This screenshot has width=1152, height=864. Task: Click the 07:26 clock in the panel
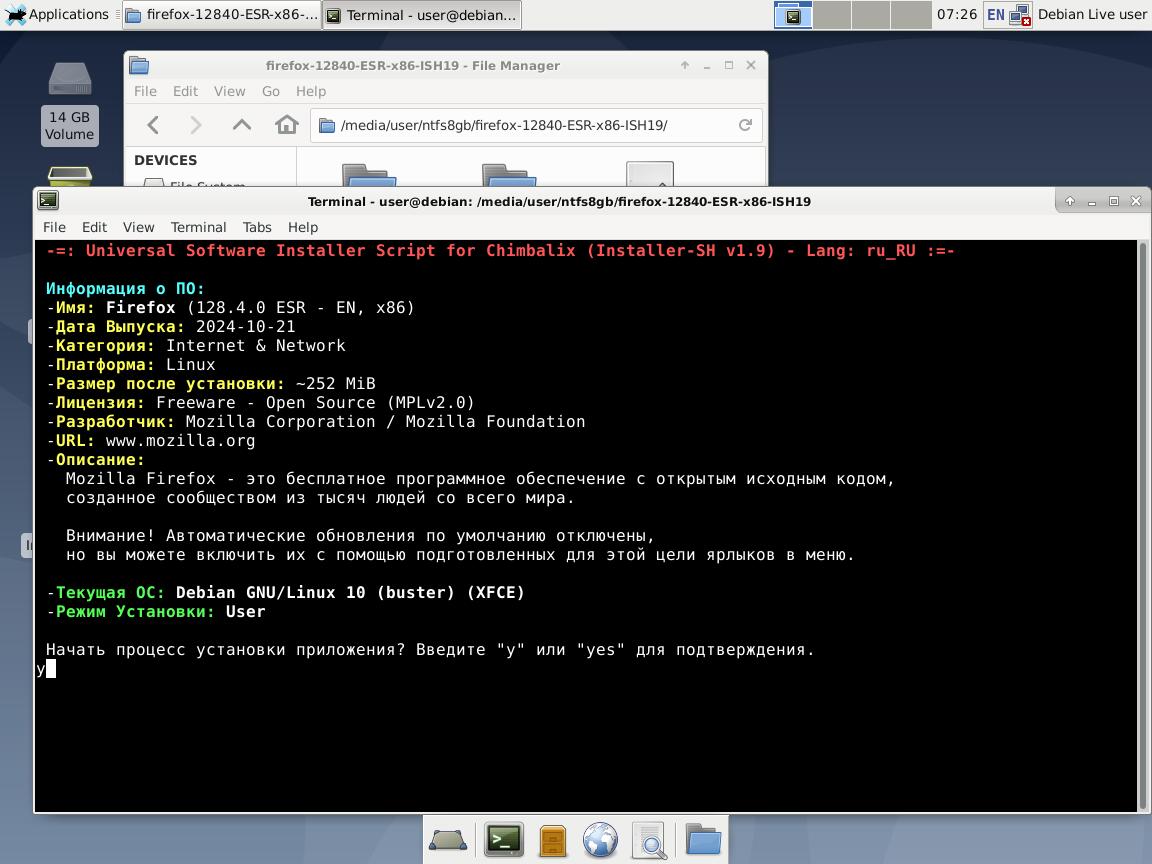pos(957,15)
